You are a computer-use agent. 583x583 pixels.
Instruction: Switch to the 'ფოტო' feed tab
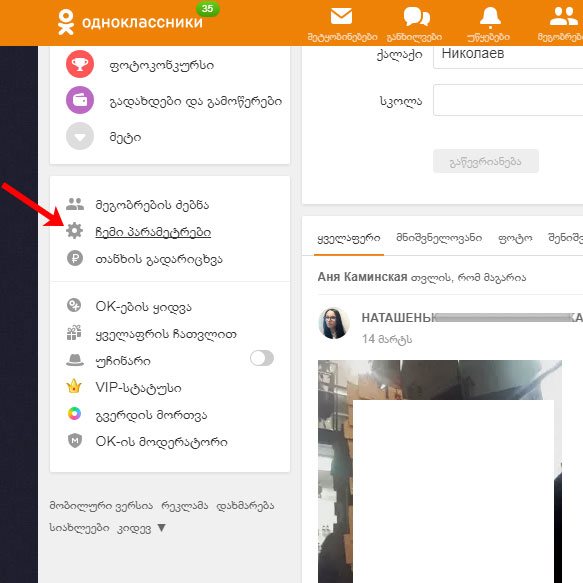pos(515,238)
